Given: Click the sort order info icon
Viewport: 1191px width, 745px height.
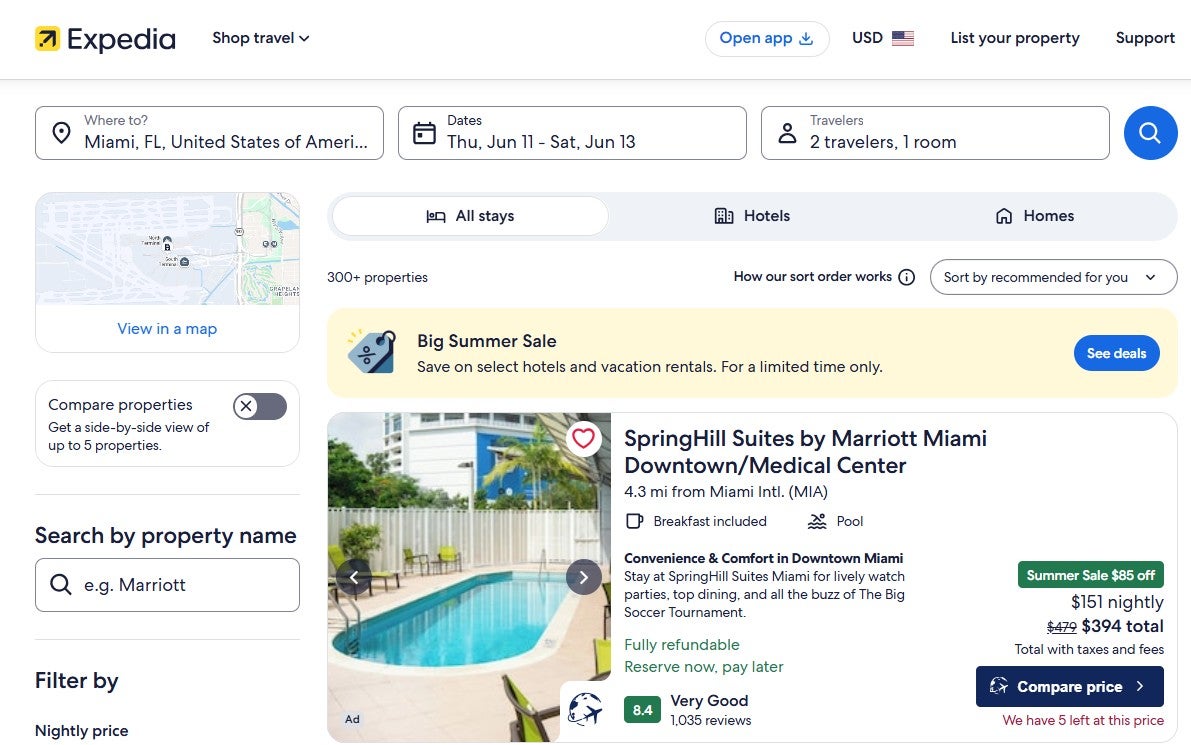Looking at the screenshot, I should click(906, 277).
